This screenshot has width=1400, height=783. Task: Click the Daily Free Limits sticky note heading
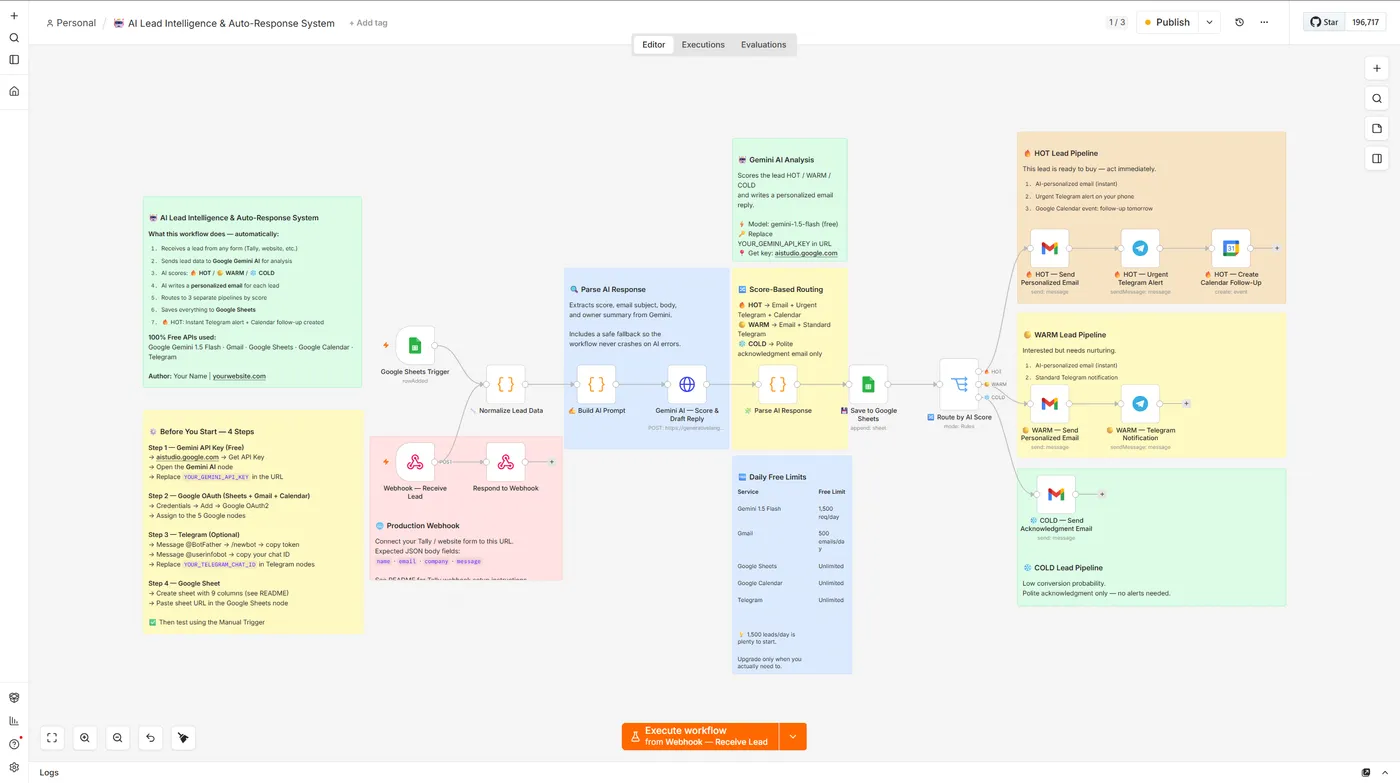(x=778, y=477)
